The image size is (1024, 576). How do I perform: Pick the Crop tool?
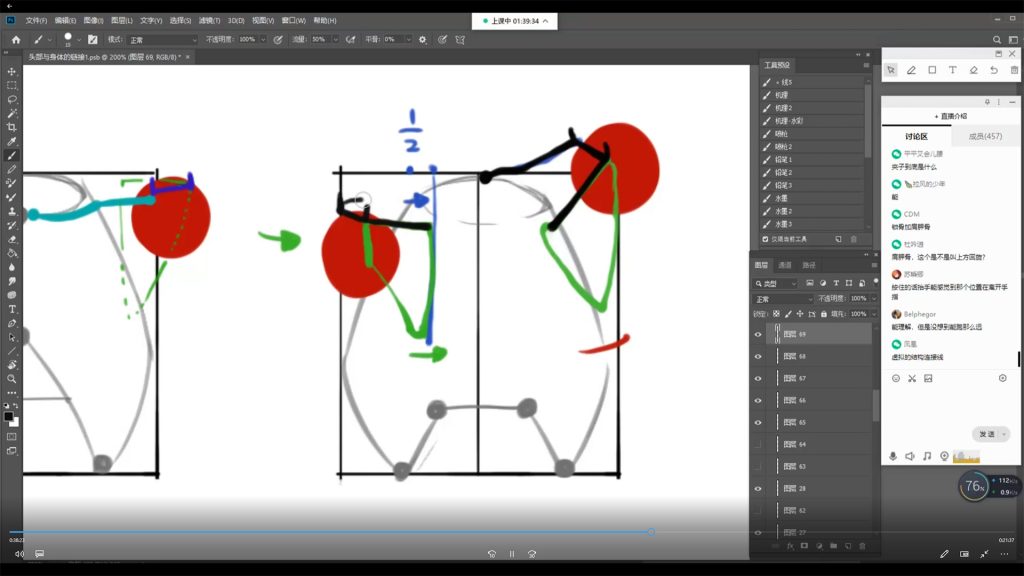click(12, 128)
